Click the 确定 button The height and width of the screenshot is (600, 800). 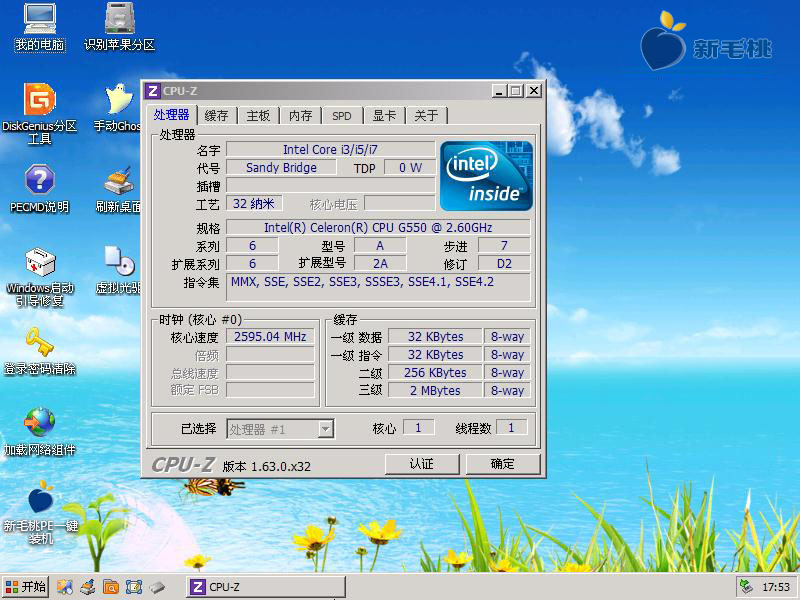[503, 464]
